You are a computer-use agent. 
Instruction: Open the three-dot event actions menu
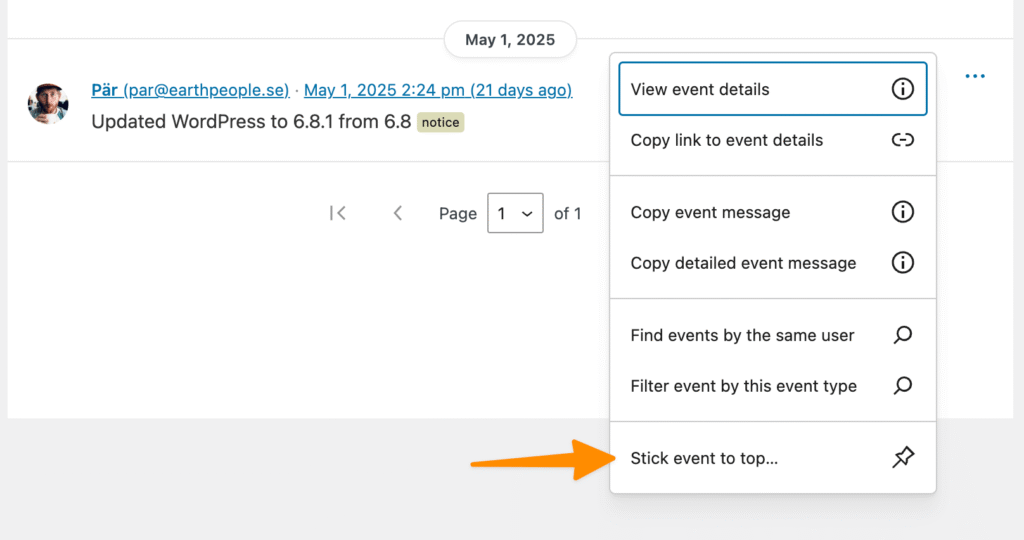pyautogui.click(x=975, y=77)
